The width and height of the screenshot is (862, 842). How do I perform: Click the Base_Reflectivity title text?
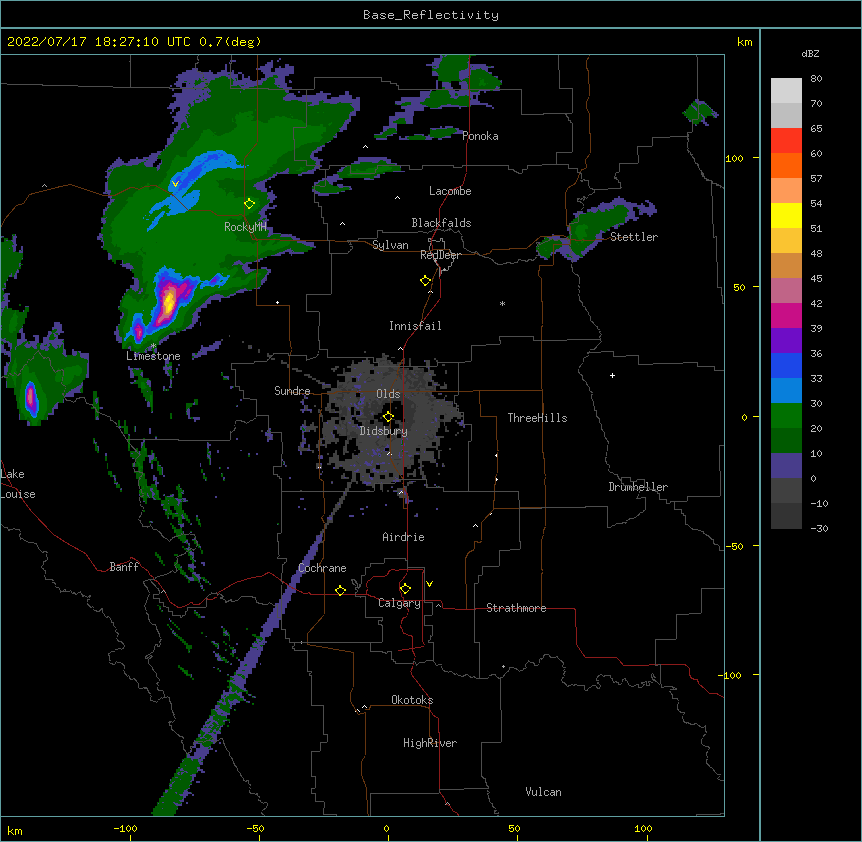[x=431, y=15]
